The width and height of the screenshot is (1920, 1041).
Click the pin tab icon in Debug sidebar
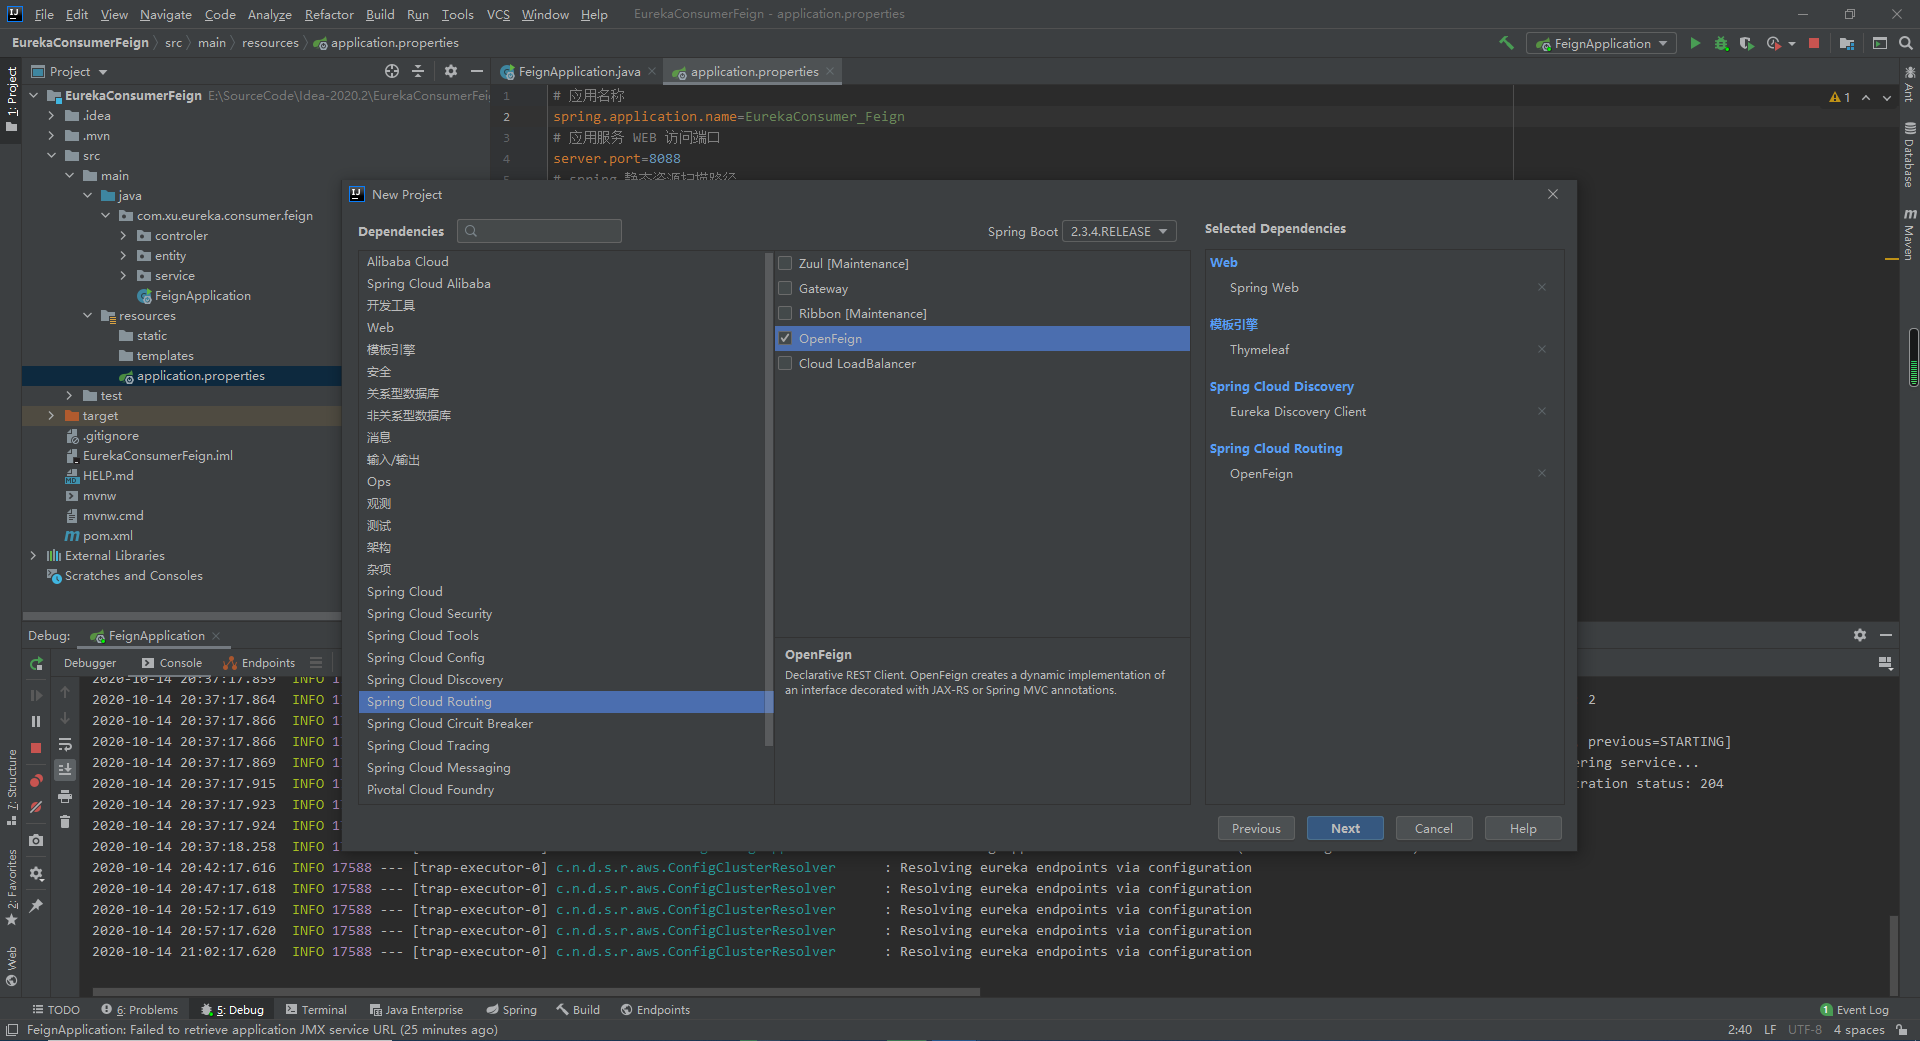(36, 905)
